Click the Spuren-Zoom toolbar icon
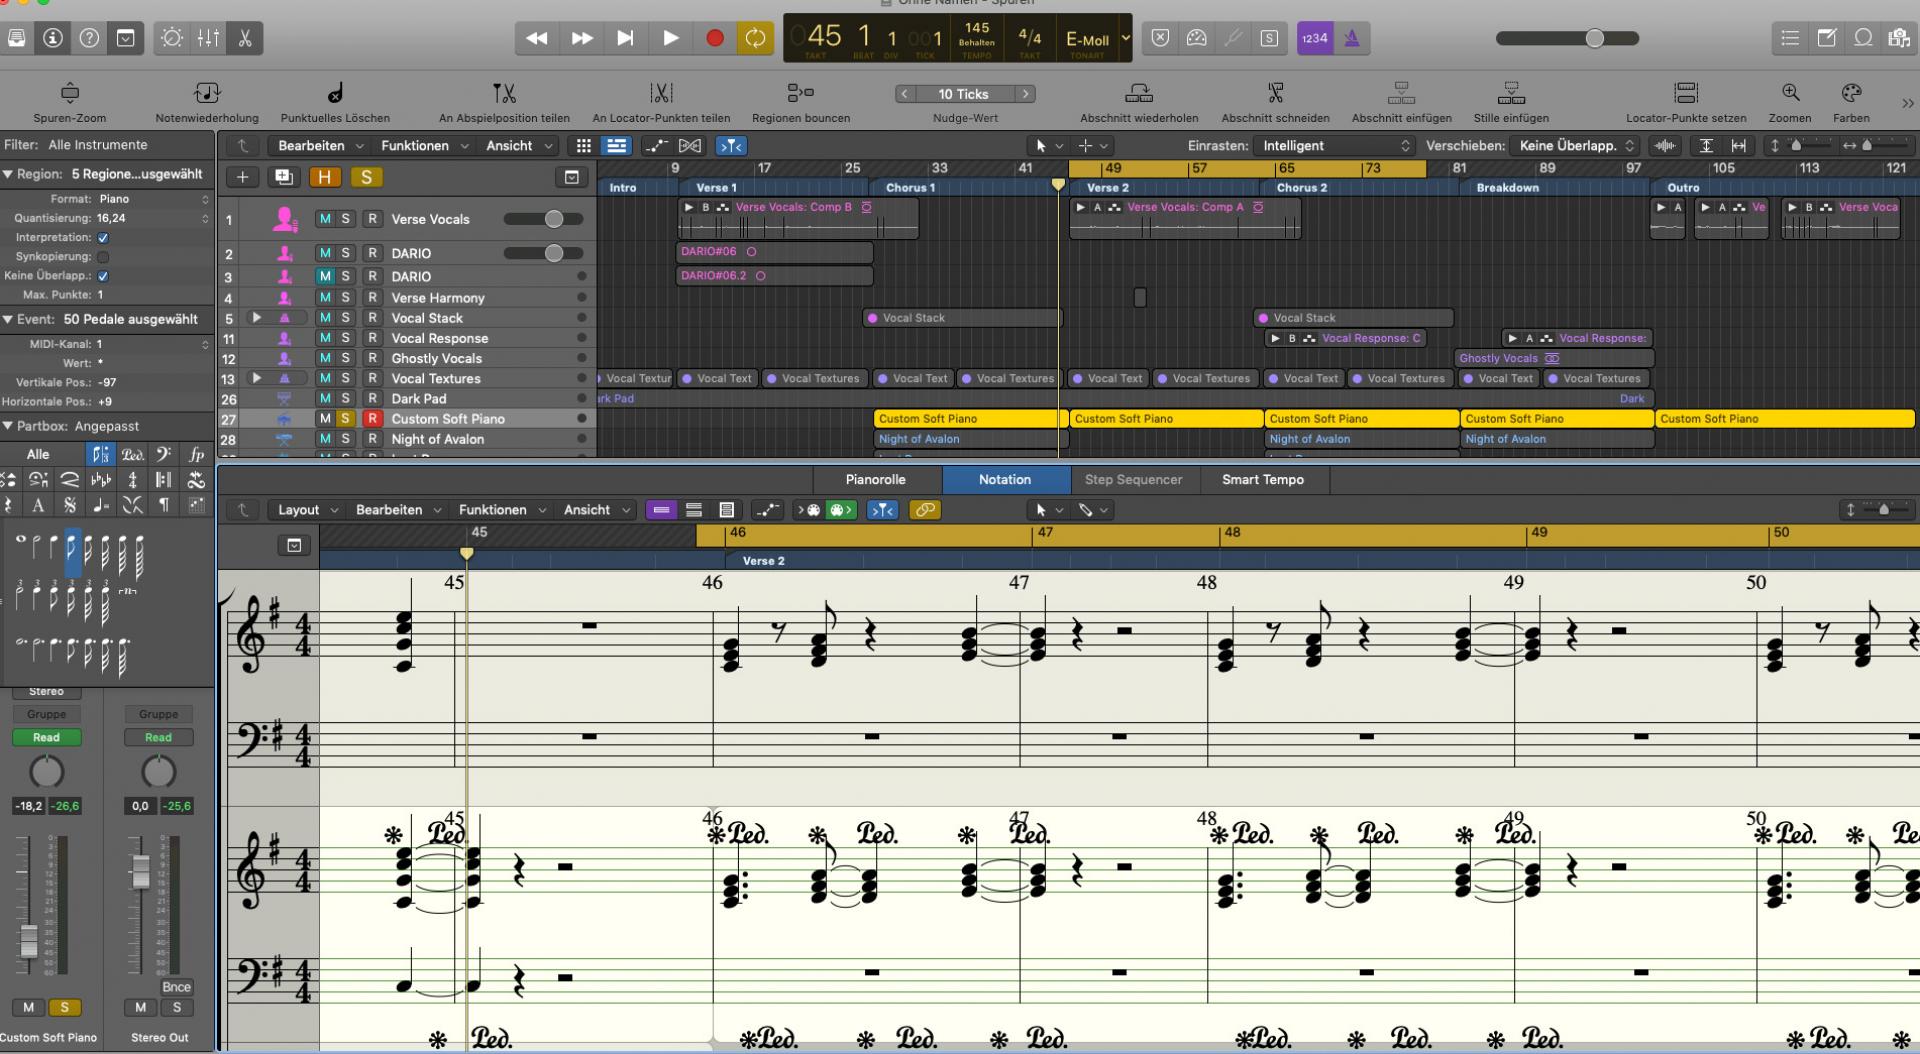Image resolution: width=1920 pixels, height=1054 pixels. pyautogui.click(x=70, y=93)
